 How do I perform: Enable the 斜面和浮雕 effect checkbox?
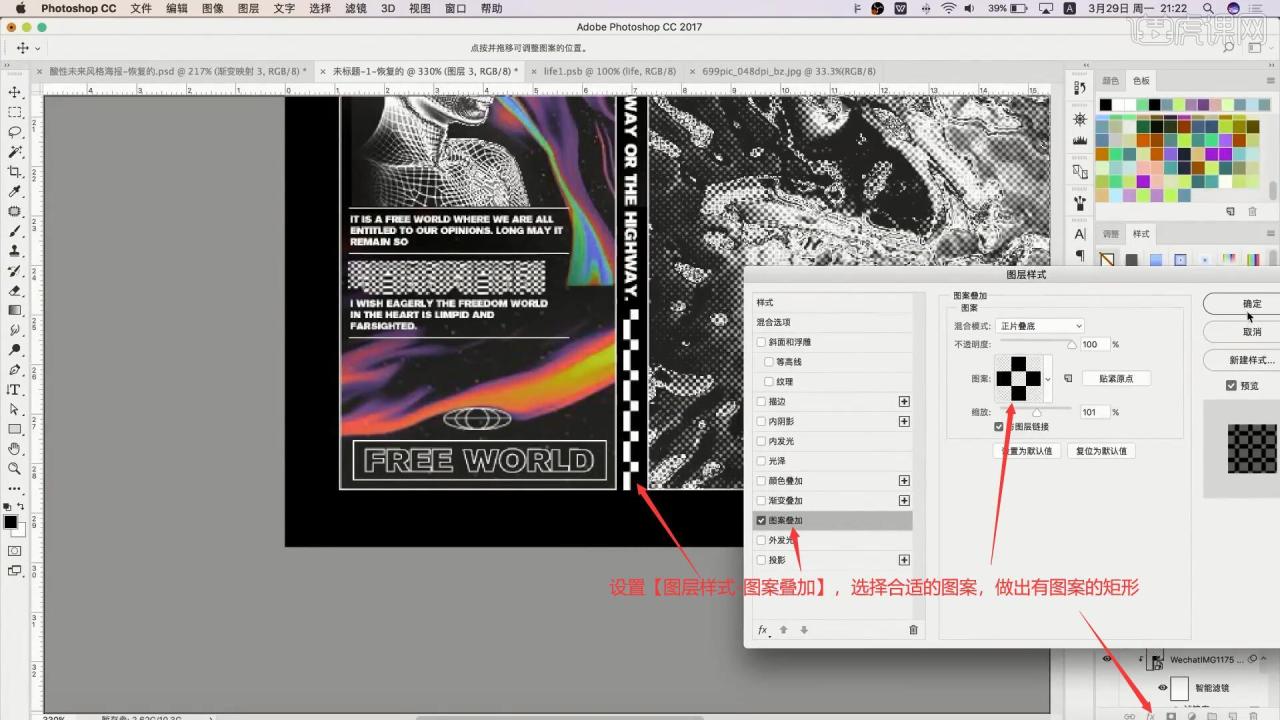[x=761, y=342]
